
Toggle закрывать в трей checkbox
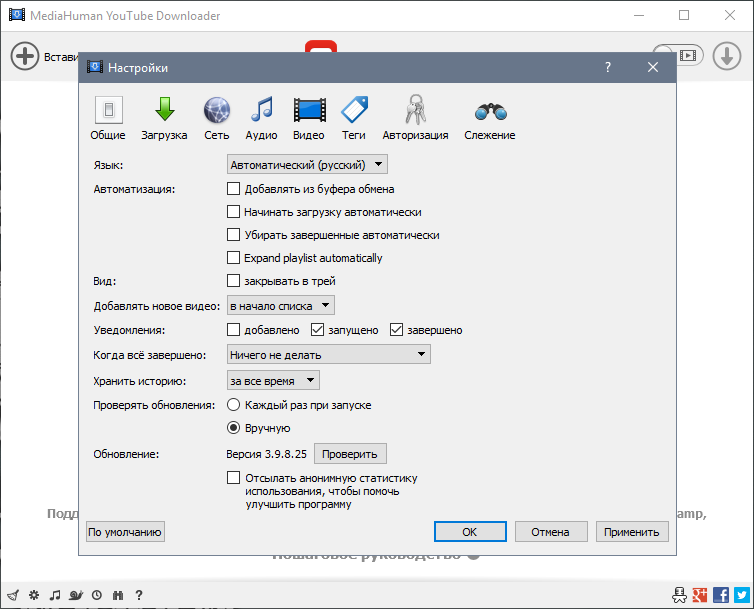233,280
